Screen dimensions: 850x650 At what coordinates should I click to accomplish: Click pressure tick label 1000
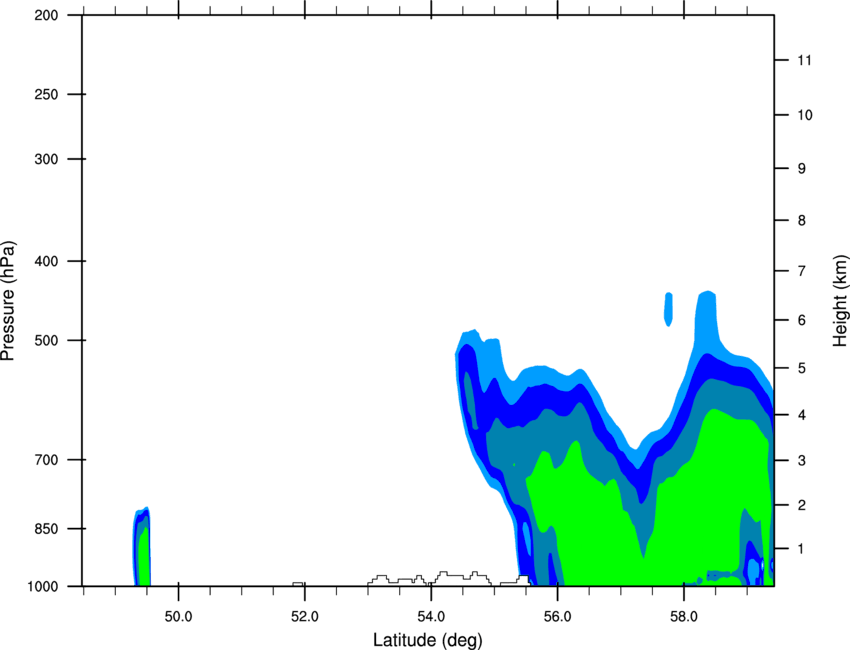click(42, 586)
